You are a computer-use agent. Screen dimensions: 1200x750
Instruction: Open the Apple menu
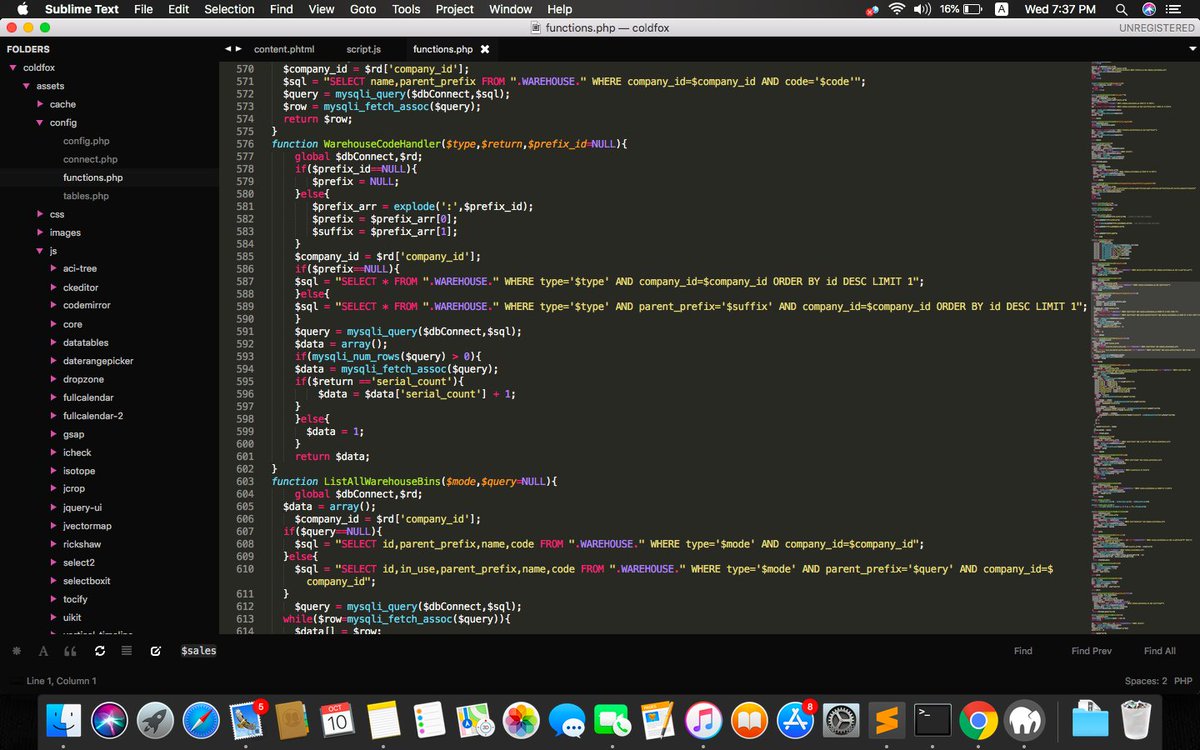22,9
